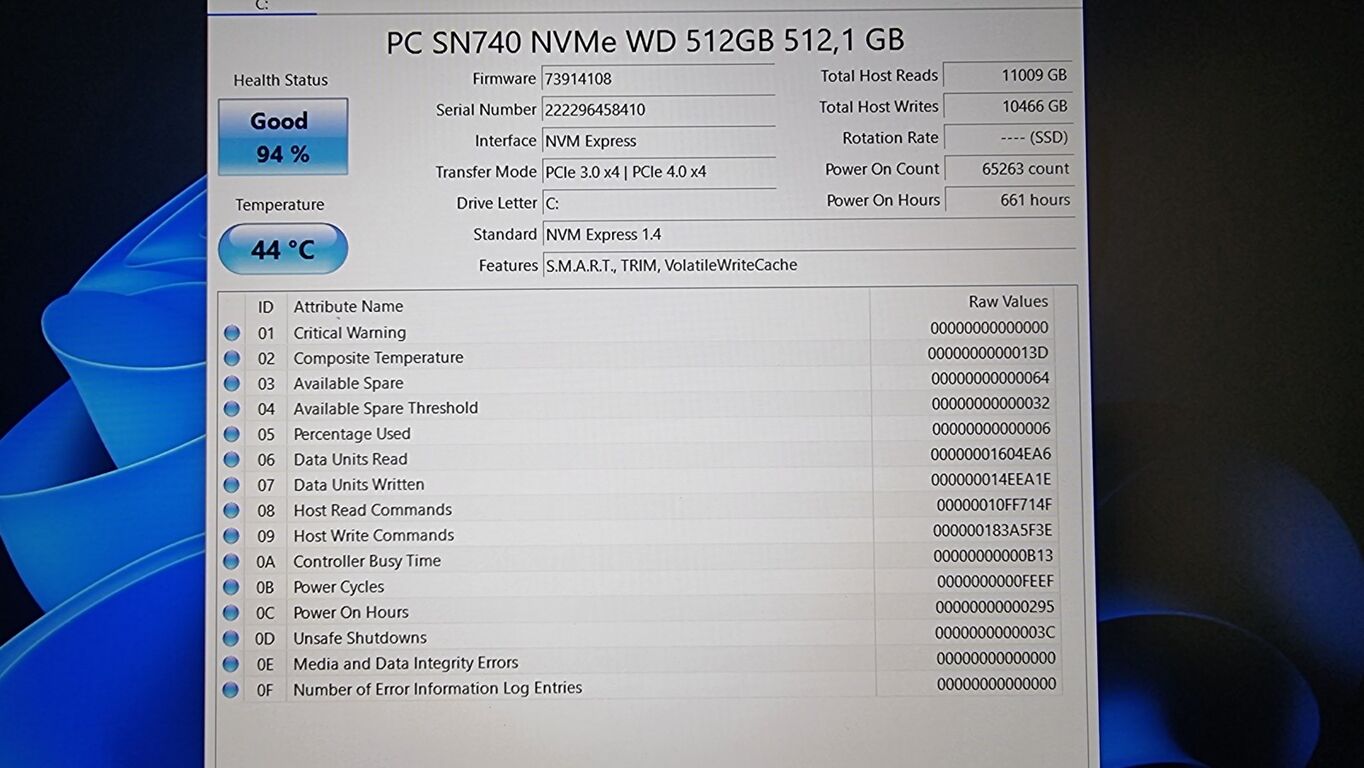The width and height of the screenshot is (1364, 768).
Task: Click the status circle in the Available Spare row (ID 03)
Action: pyautogui.click(x=232, y=383)
